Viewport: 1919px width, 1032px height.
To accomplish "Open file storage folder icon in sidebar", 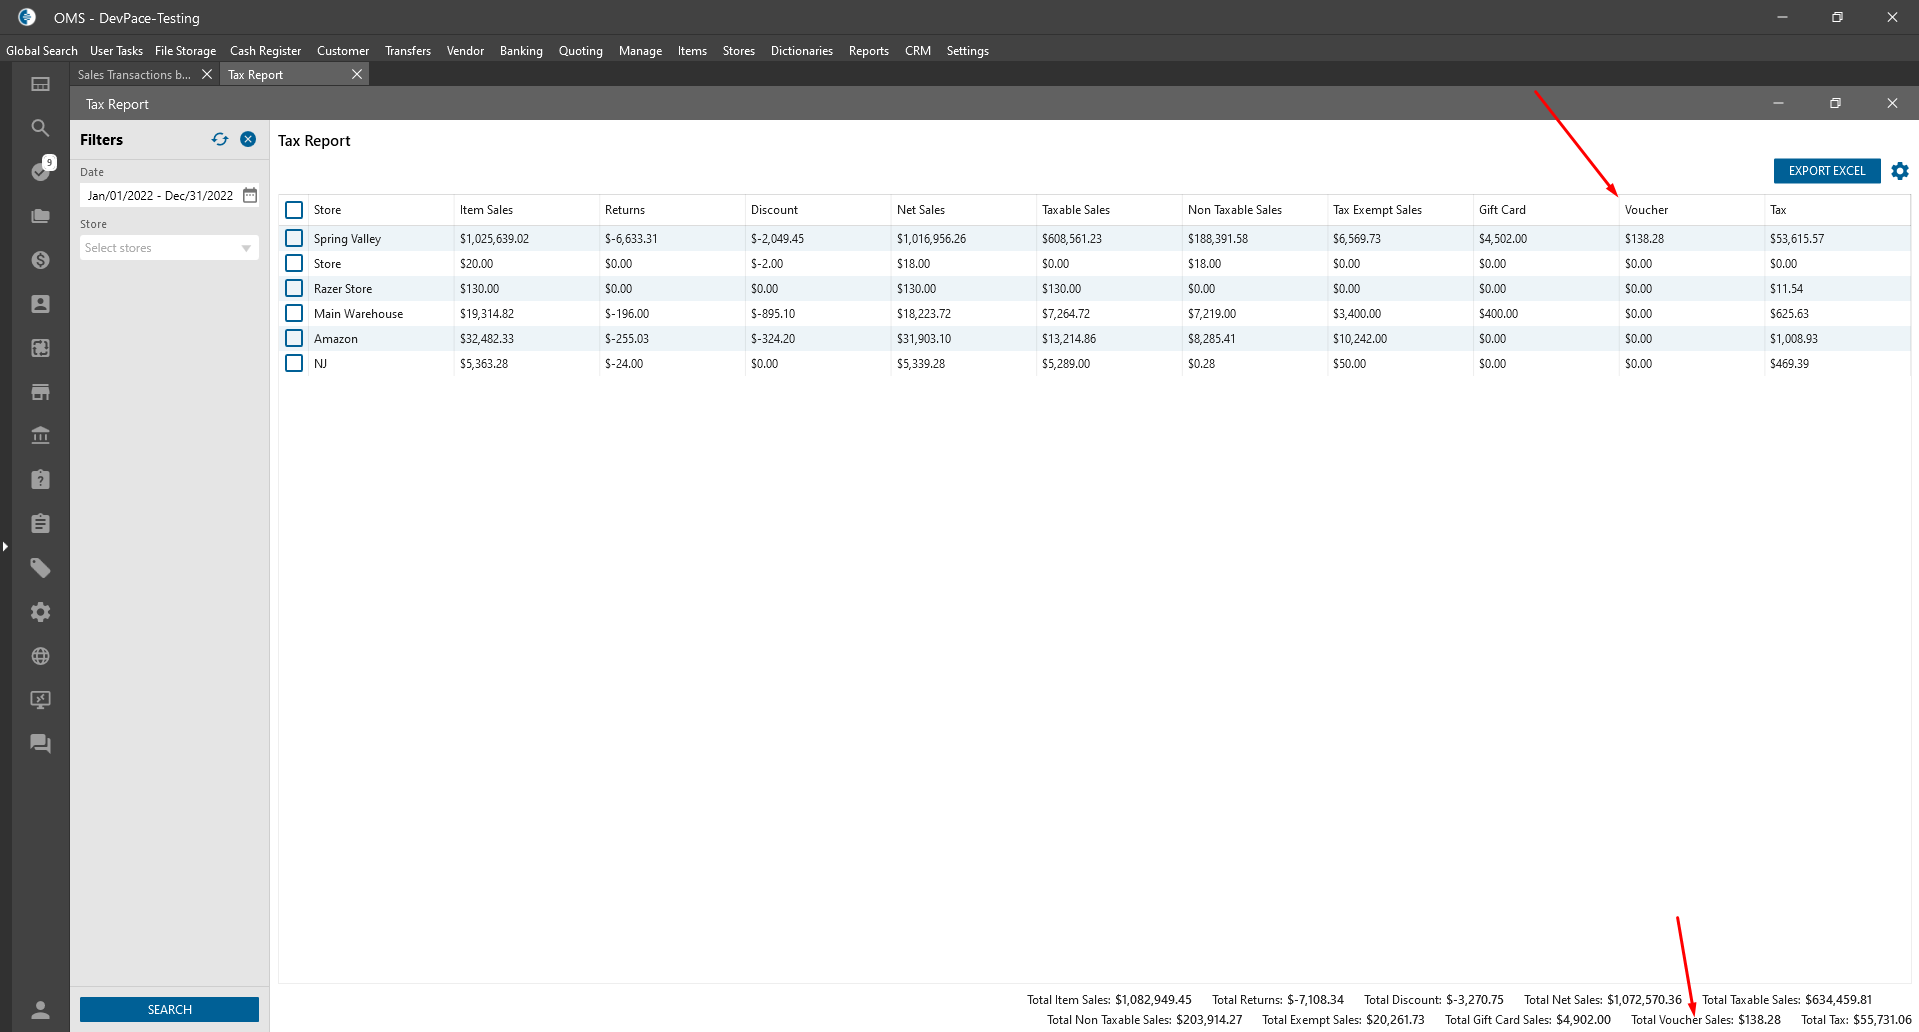I will click(x=40, y=216).
